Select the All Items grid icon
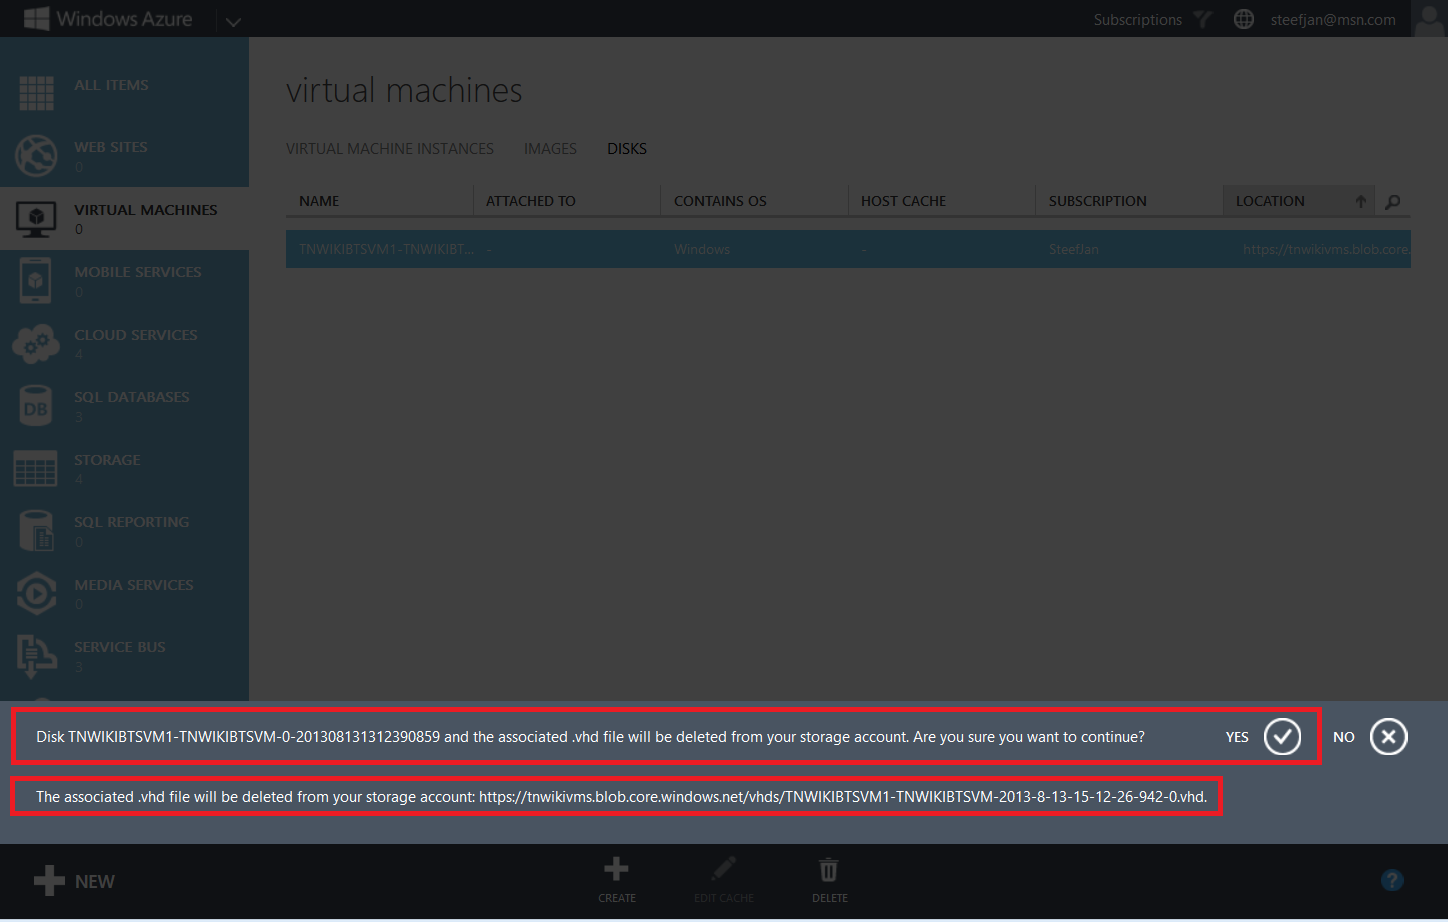Screen dimensions: 1448x922 (x=36, y=93)
